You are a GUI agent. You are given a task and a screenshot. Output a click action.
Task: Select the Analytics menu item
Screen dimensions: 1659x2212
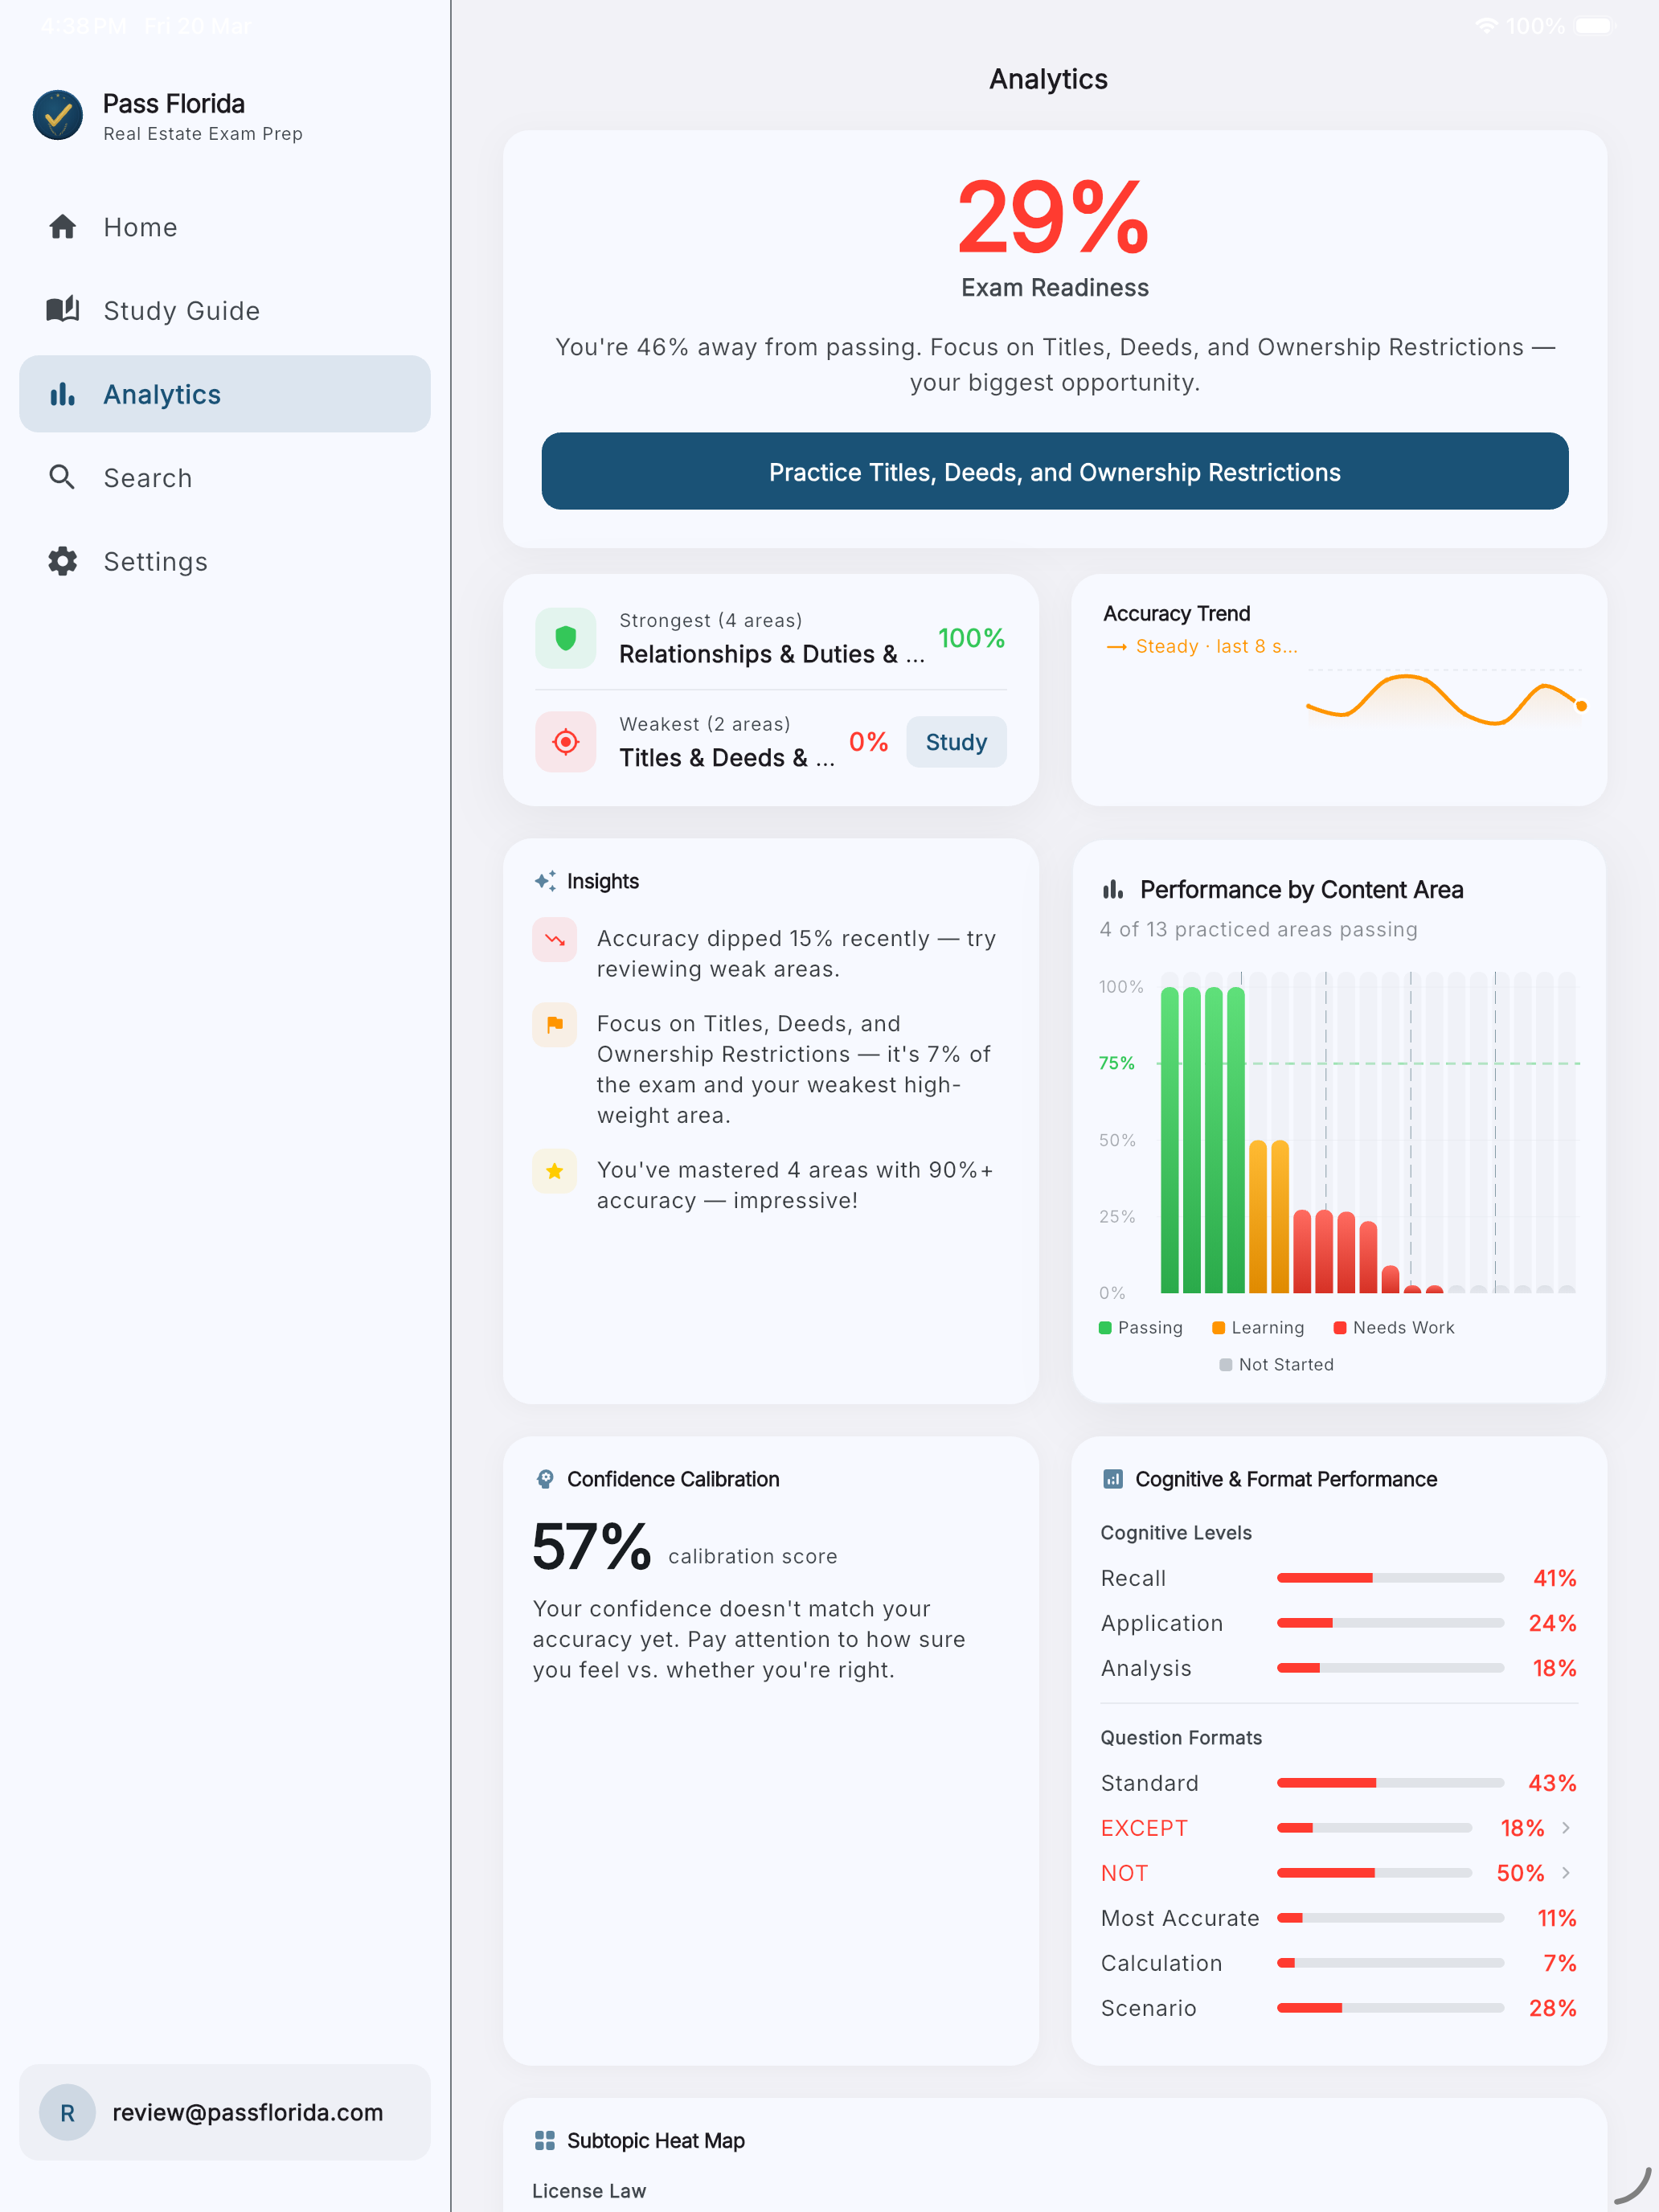[x=225, y=394]
